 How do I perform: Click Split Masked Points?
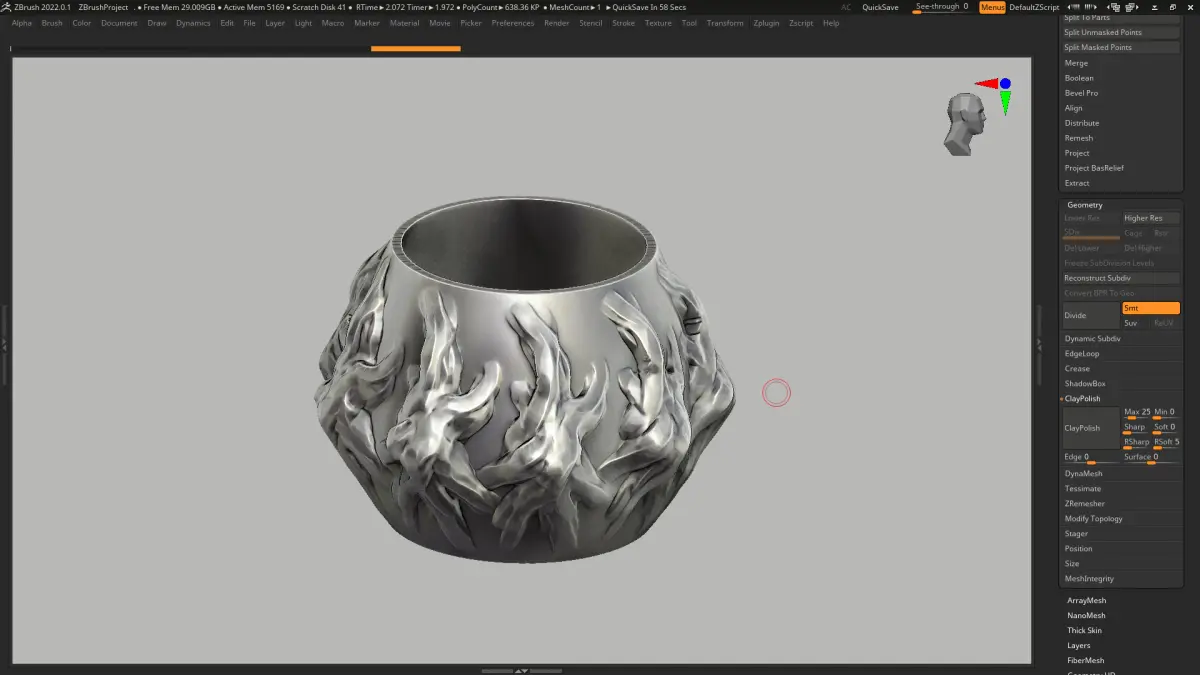point(1121,47)
